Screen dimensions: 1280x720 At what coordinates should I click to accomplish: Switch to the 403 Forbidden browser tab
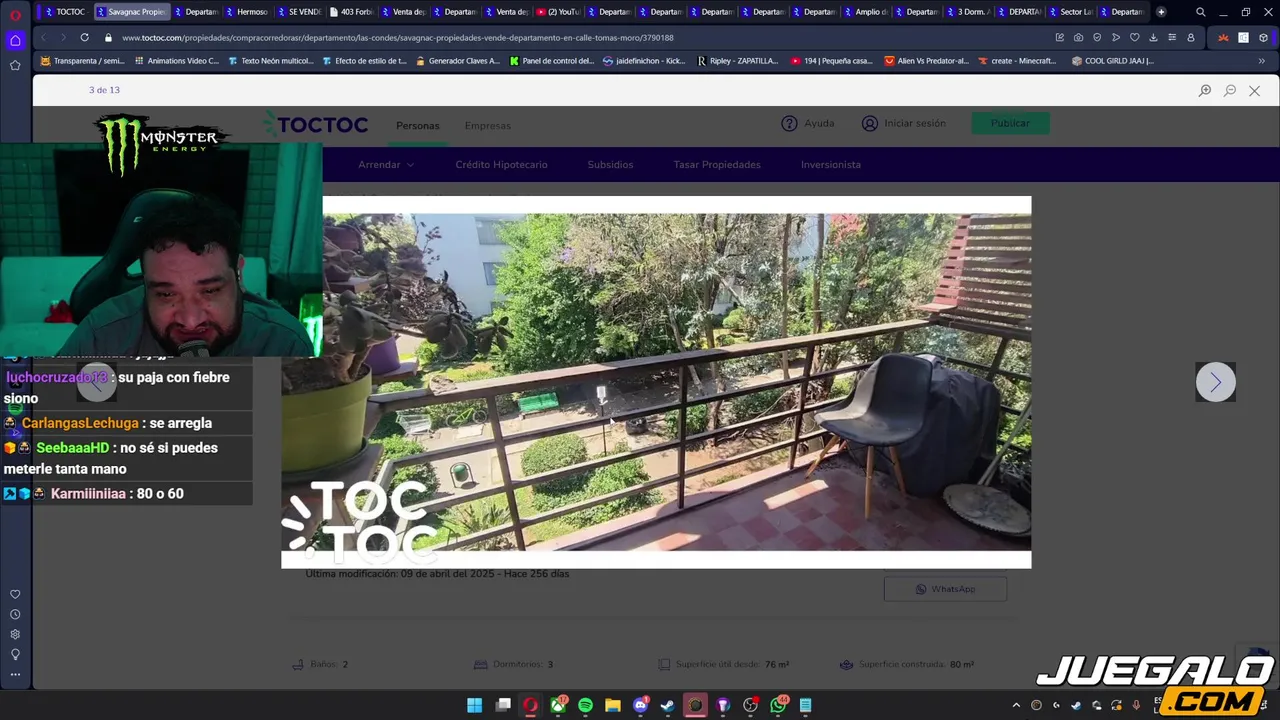click(x=350, y=12)
